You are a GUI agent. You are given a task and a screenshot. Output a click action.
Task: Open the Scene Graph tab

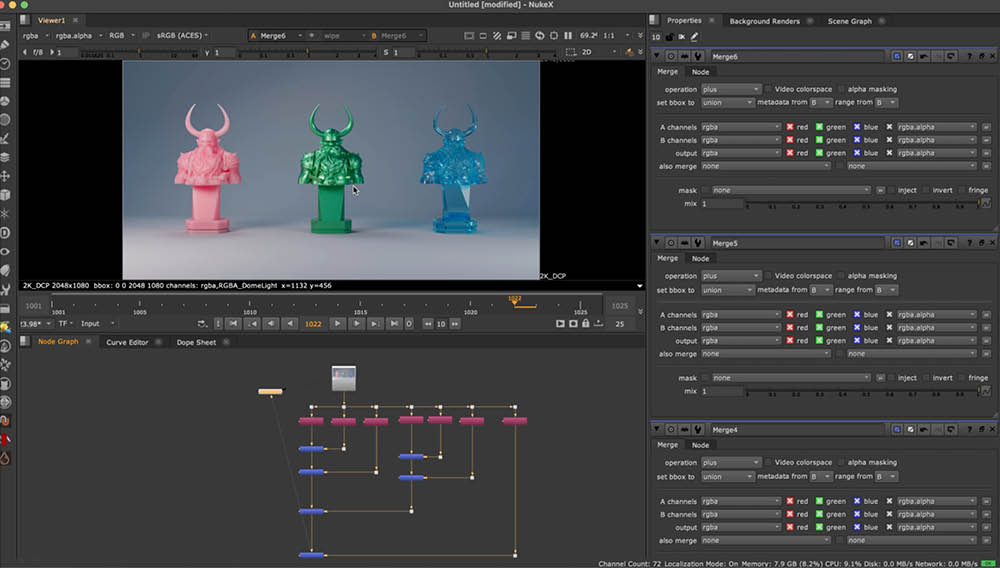(x=849, y=21)
